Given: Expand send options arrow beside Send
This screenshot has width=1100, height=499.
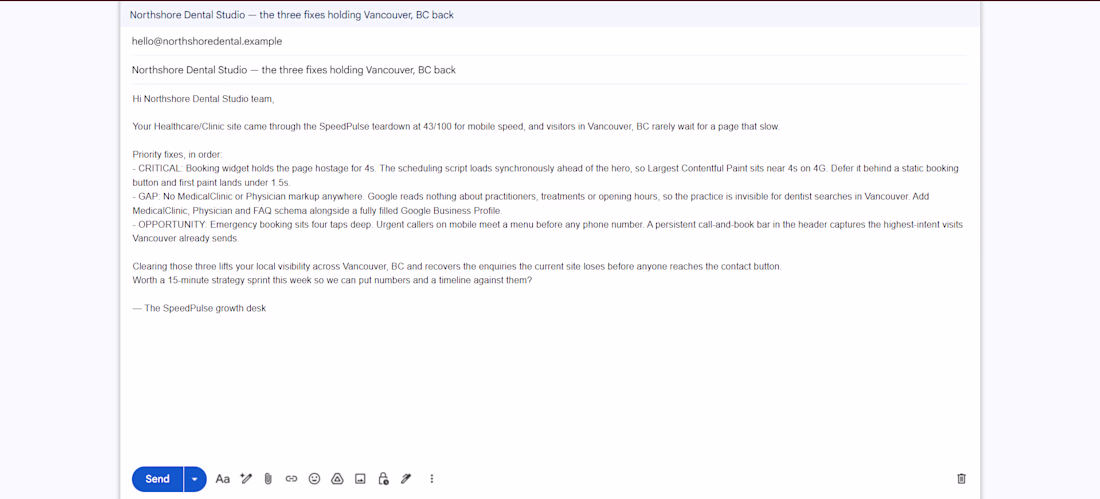Looking at the screenshot, I should click(x=195, y=479).
